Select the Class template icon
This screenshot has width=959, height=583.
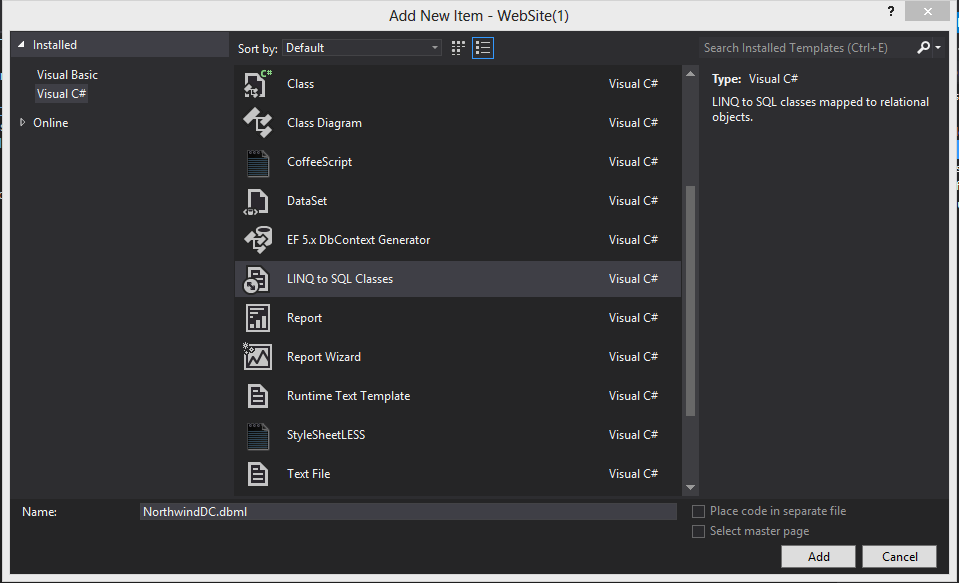coord(257,84)
